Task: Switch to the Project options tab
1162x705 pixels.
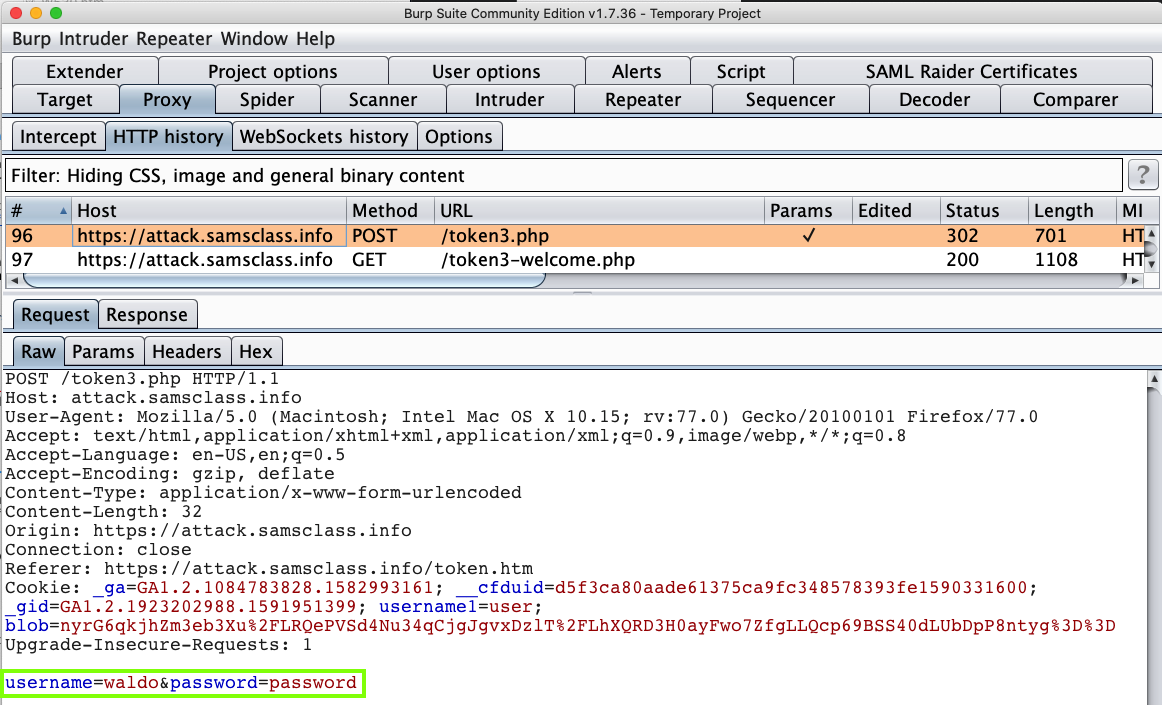Action: tap(273, 71)
